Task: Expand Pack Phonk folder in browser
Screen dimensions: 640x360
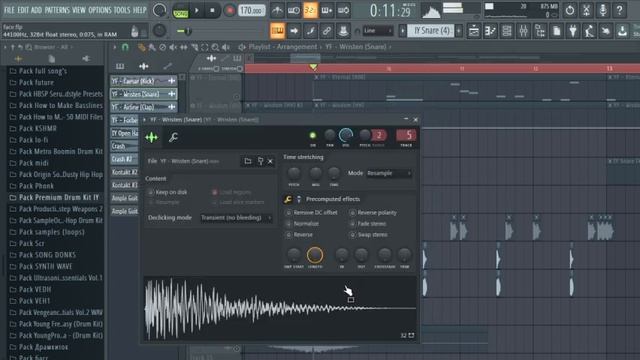Action: coord(32,186)
